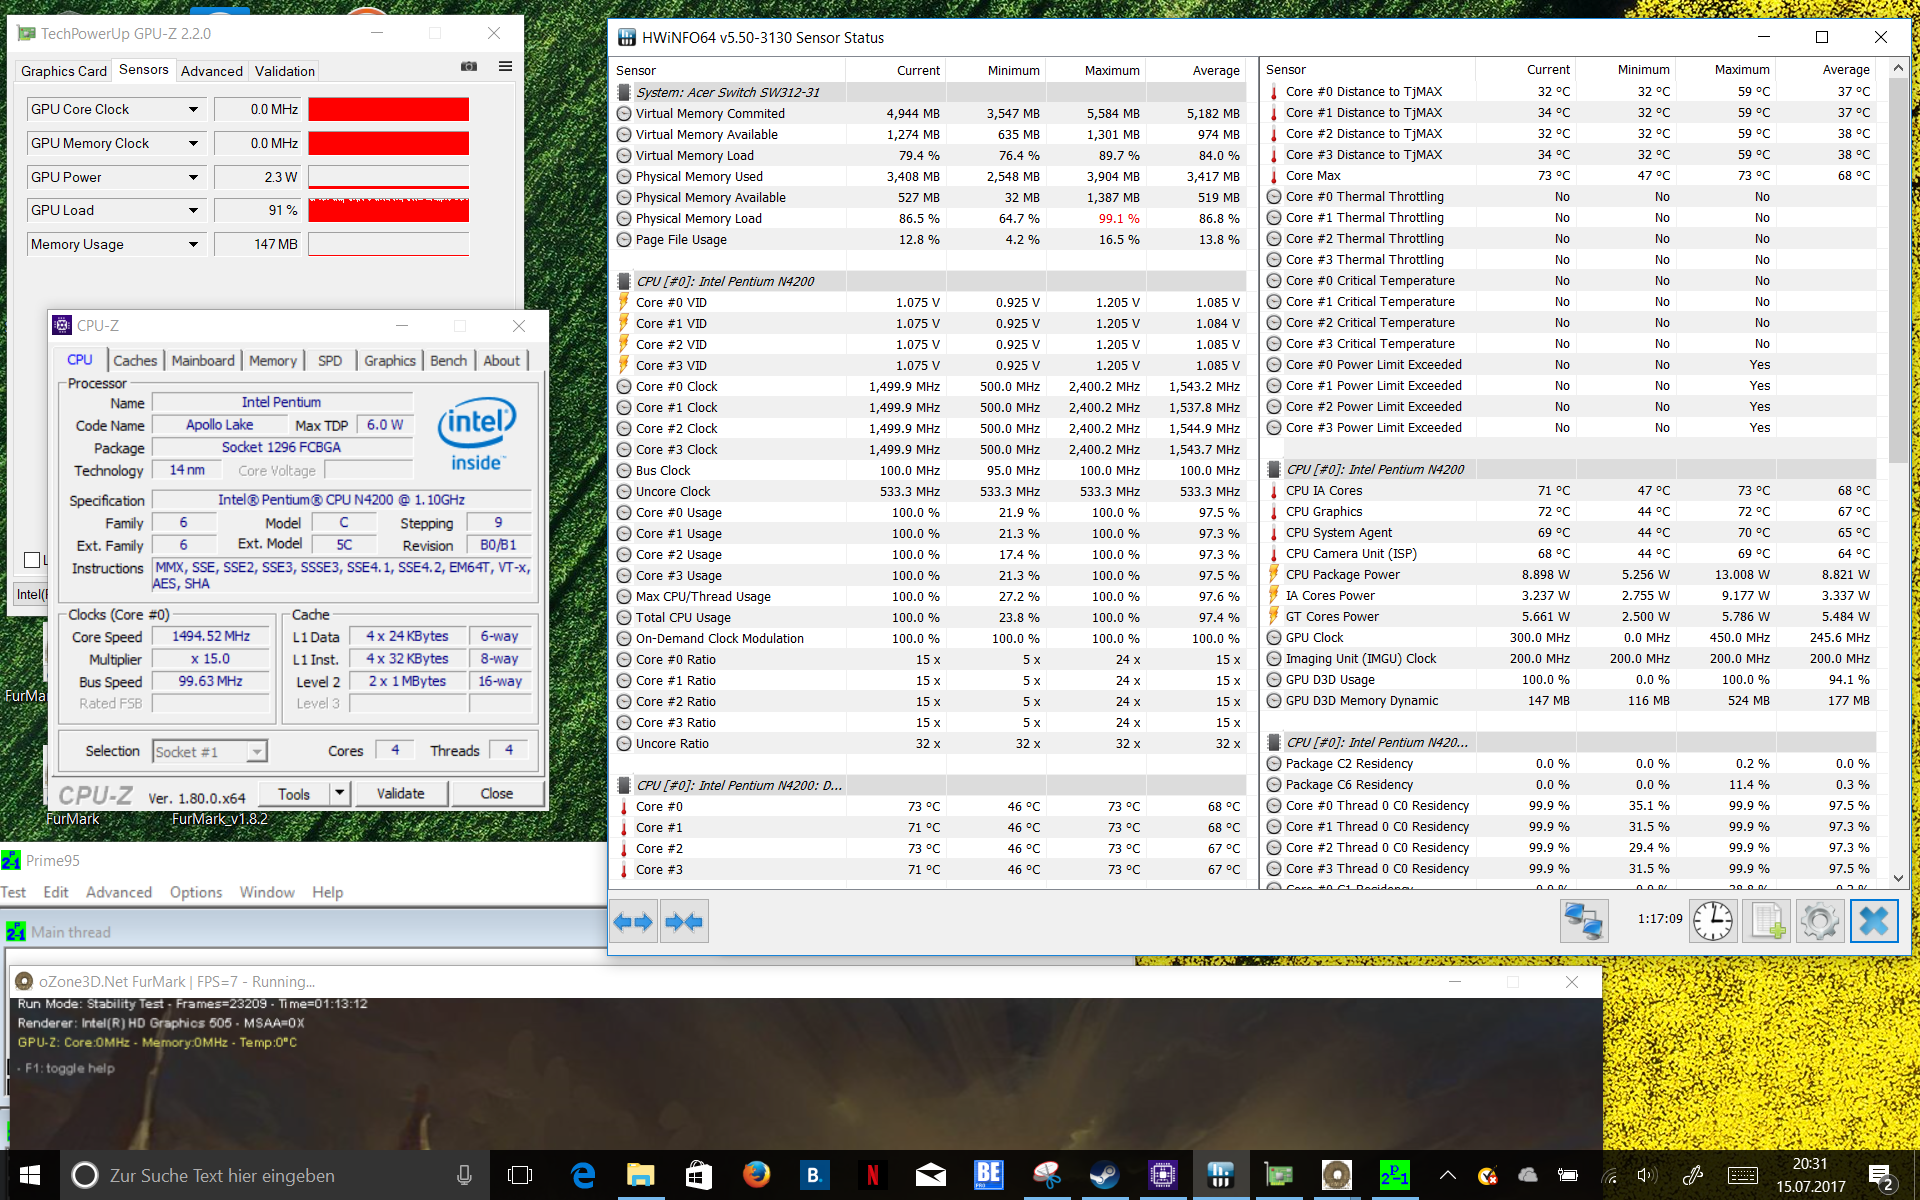The height and width of the screenshot is (1200, 1920).
Task: Close HWiNFO sensors with blue X icon
Action: point(1874,921)
